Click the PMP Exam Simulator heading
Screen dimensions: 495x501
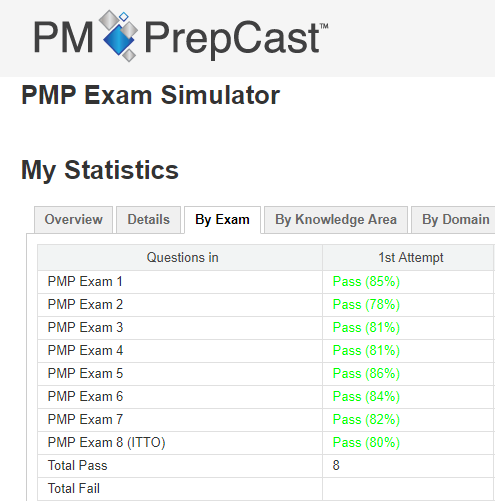click(x=150, y=95)
